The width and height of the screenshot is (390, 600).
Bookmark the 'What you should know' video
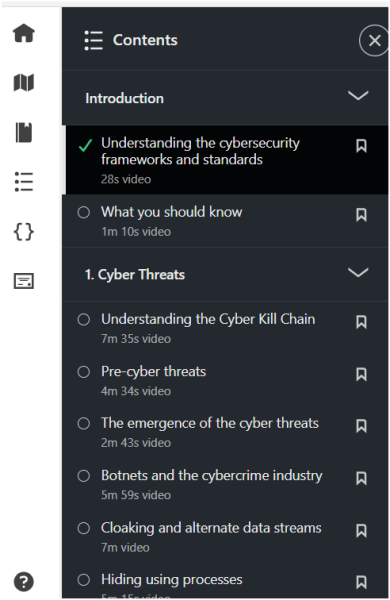pyautogui.click(x=361, y=215)
